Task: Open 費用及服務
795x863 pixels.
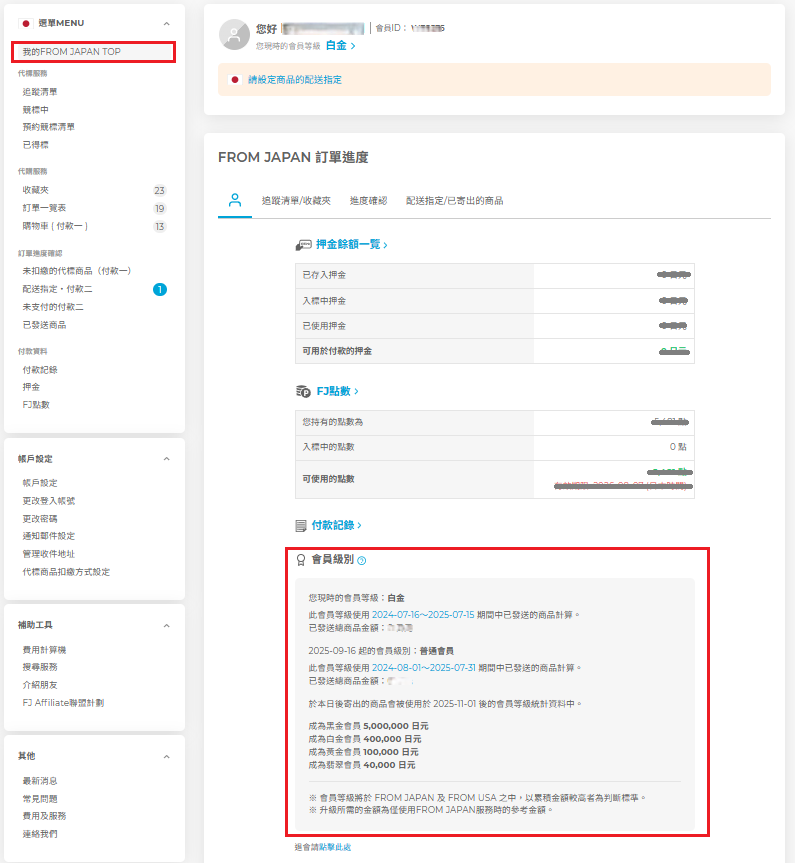Action: [x=44, y=816]
